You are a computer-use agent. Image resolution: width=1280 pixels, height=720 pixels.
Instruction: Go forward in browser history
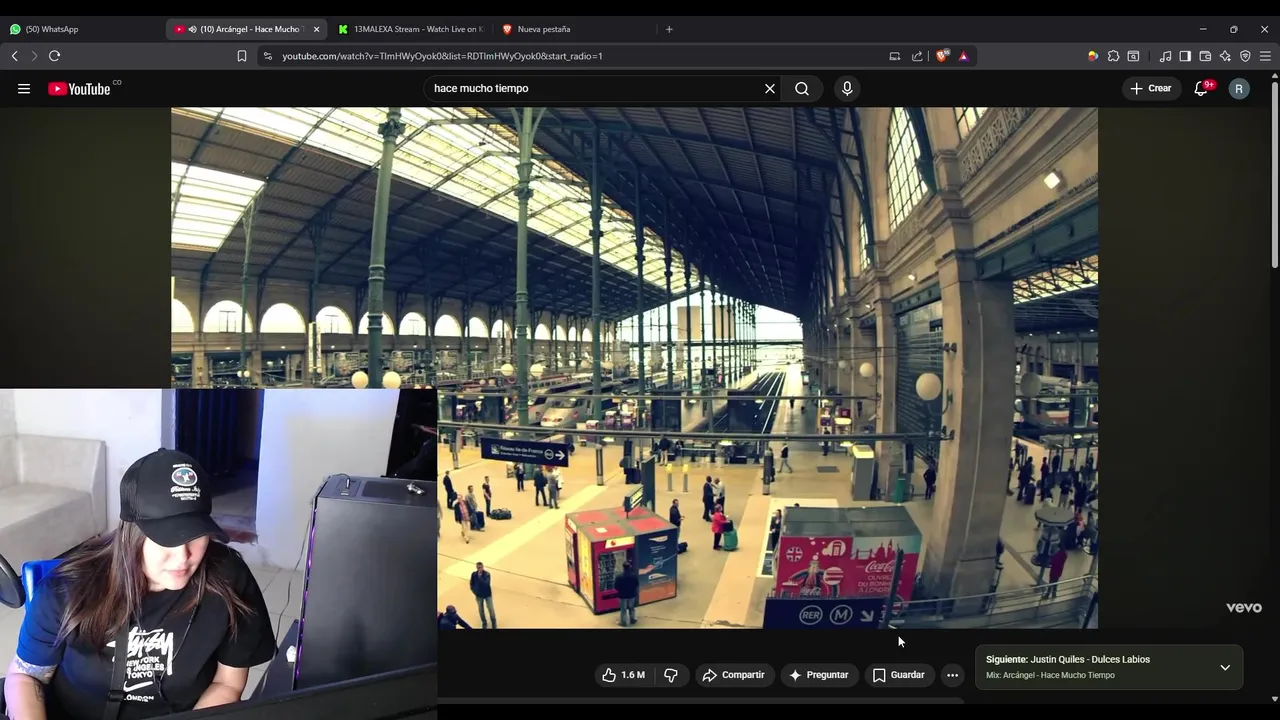click(33, 56)
